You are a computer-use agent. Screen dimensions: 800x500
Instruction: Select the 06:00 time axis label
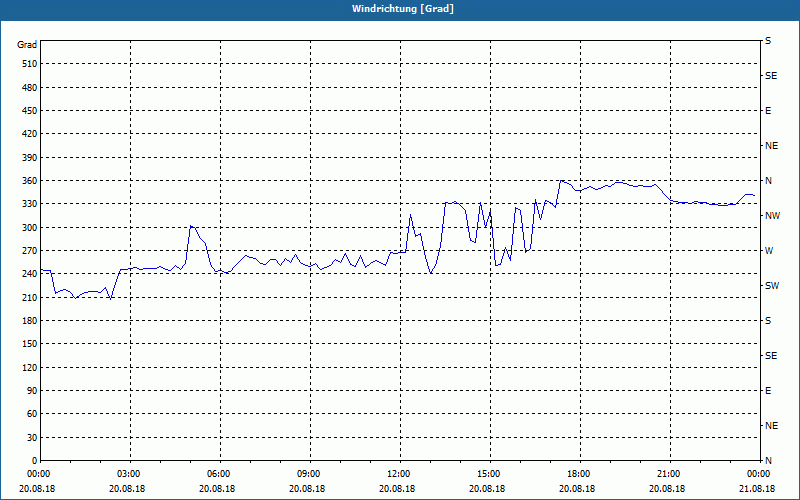[219, 474]
